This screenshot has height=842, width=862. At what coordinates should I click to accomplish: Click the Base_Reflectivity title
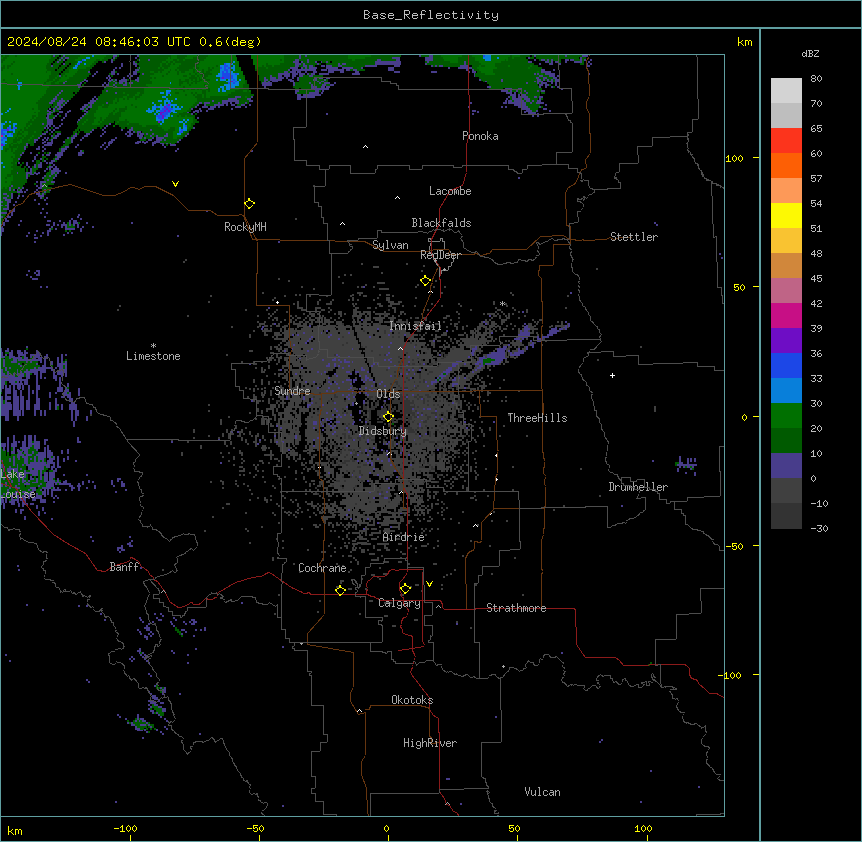coord(431,15)
